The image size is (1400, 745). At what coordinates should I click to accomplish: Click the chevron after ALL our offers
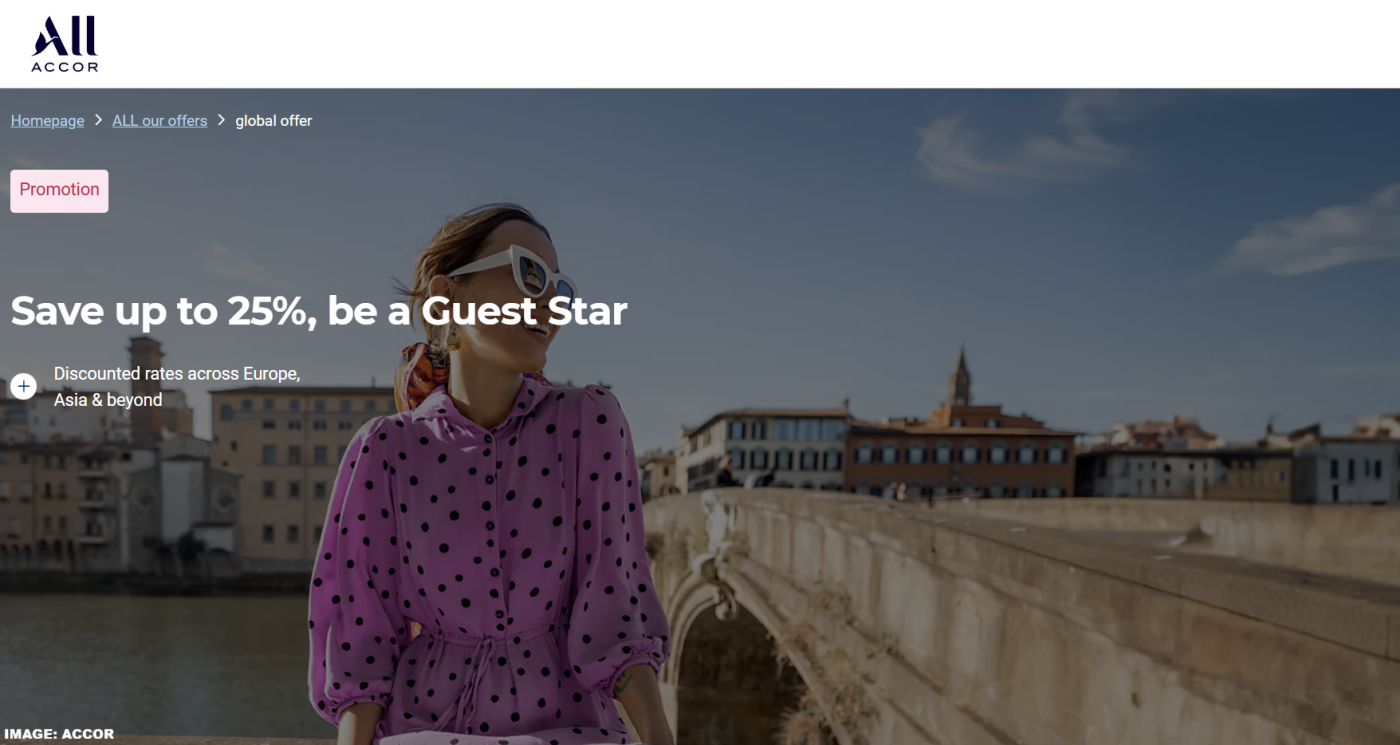(x=221, y=120)
